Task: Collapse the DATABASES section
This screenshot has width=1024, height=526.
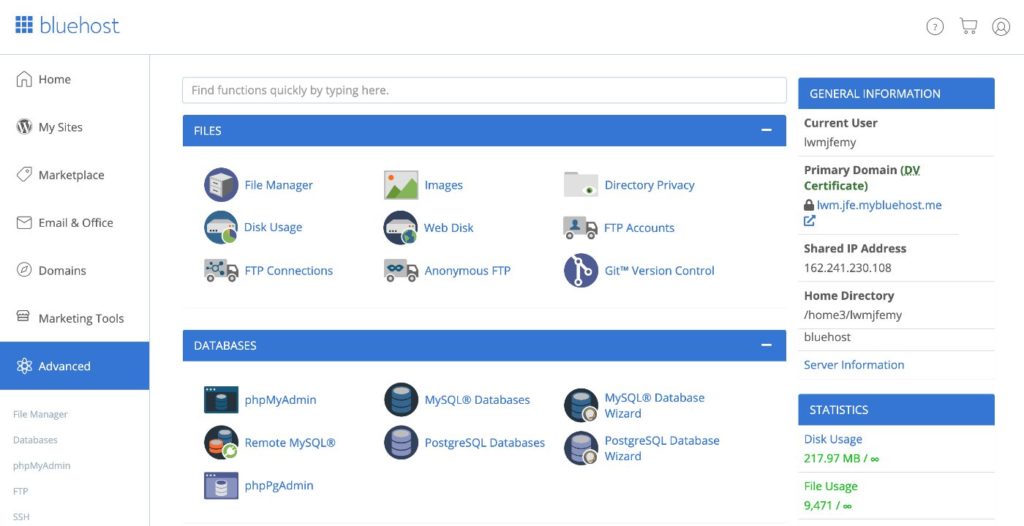Action: pyautogui.click(x=767, y=345)
